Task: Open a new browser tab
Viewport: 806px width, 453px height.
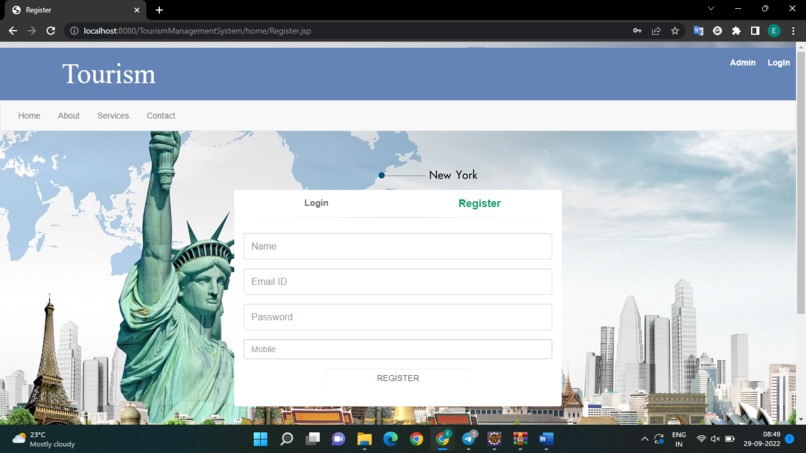Action: click(x=159, y=10)
